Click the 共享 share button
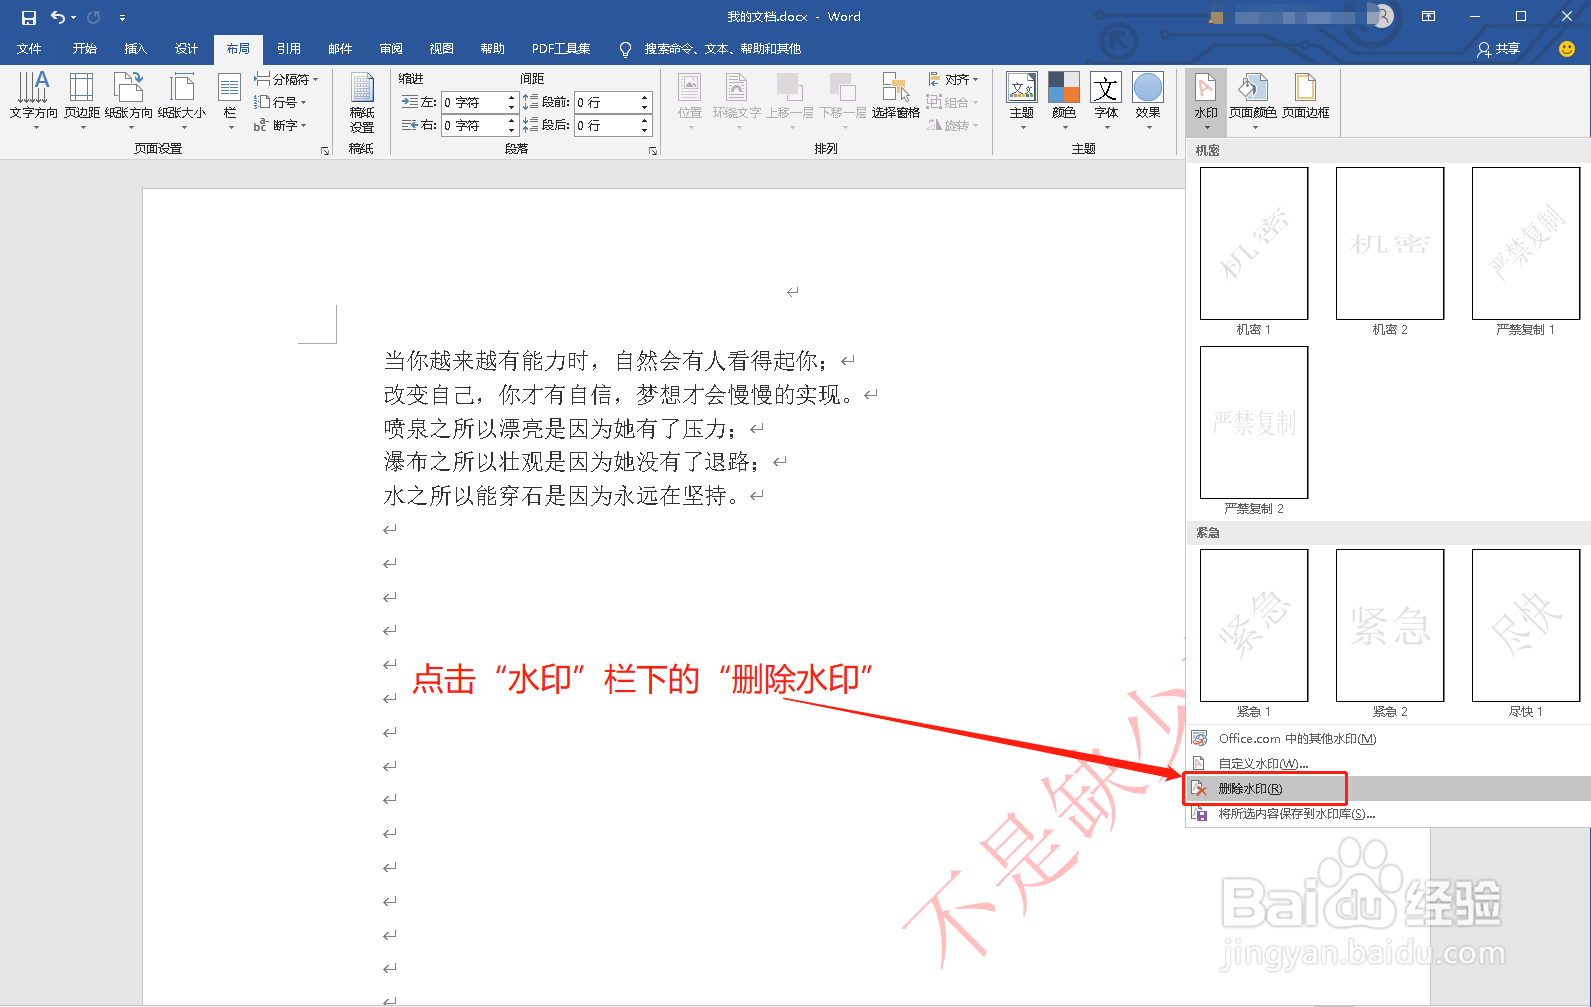This screenshot has width=1591, height=1007. point(1499,49)
